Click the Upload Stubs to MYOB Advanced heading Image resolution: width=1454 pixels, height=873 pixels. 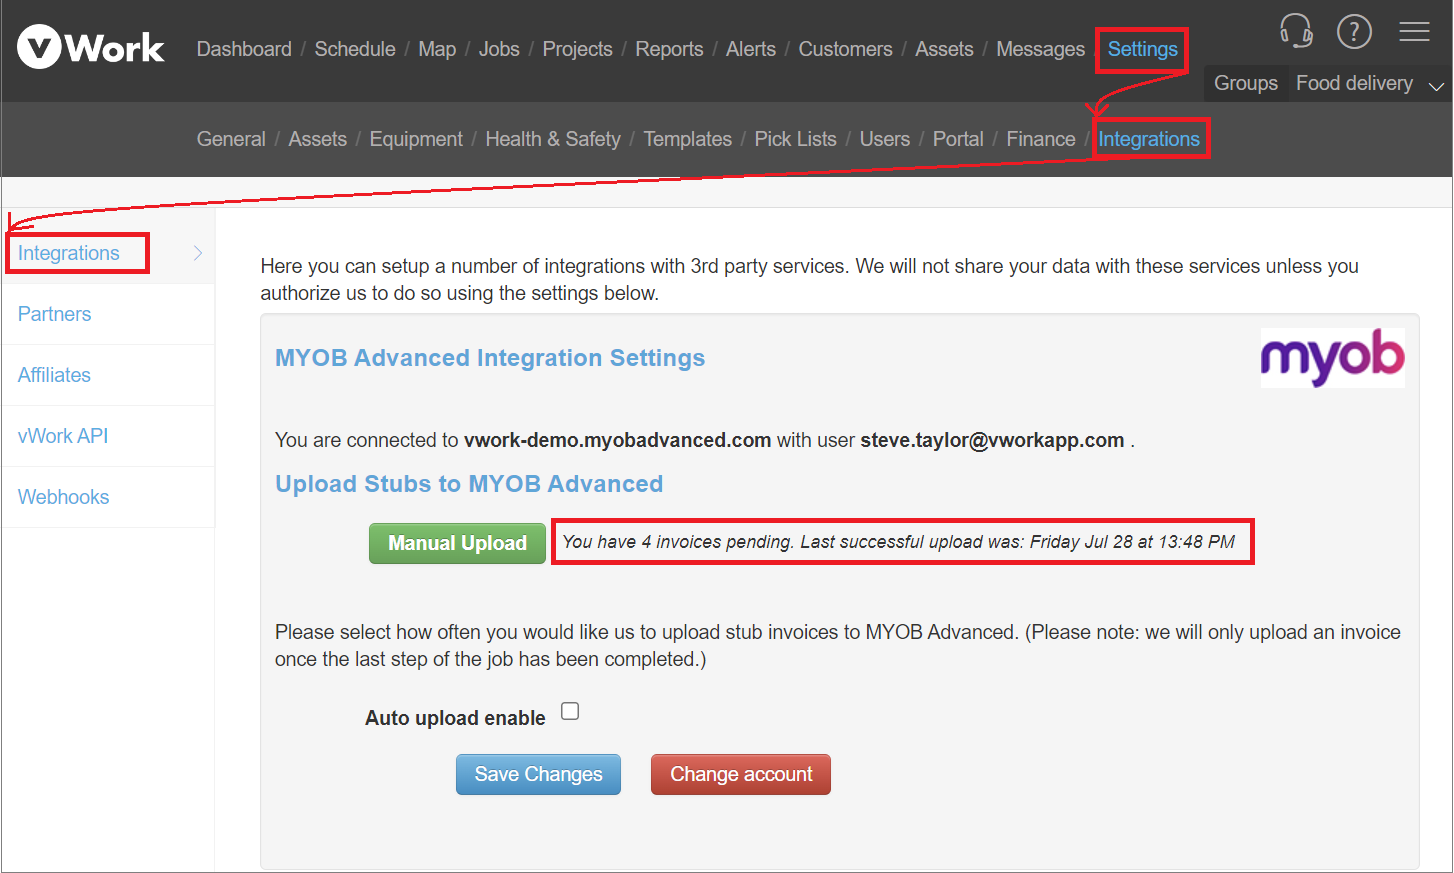[469, 484]
